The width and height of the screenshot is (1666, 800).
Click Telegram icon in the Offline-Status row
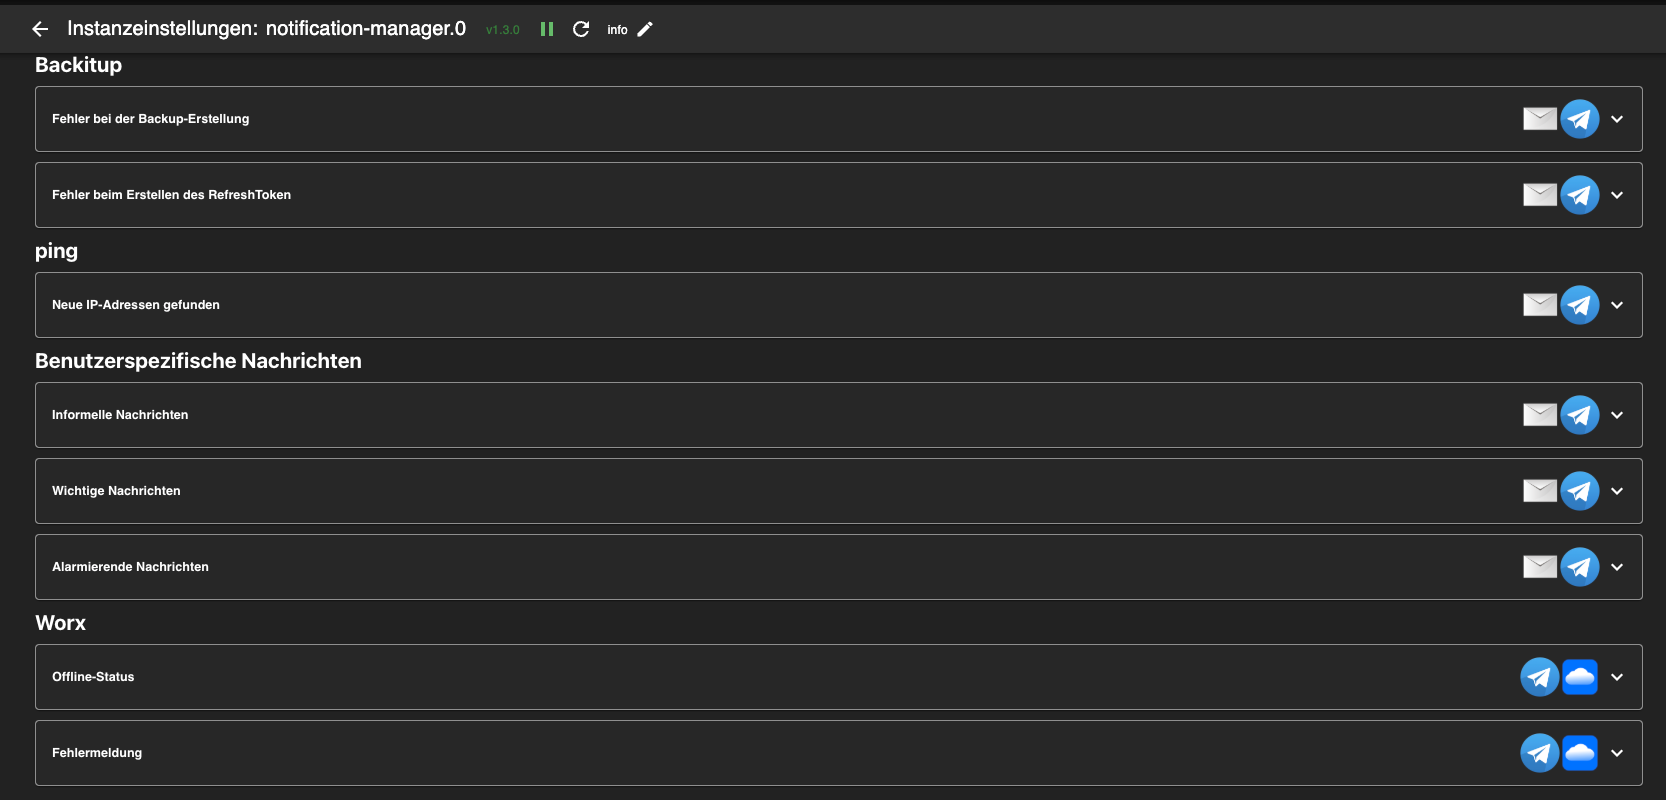tap(1540, 677)
